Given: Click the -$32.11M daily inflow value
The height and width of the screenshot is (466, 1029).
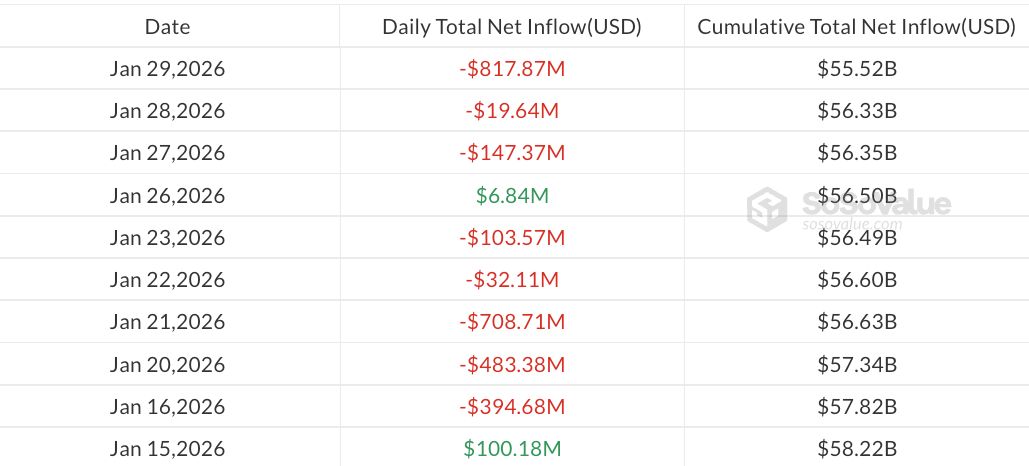Looking at the screenshot, I should point(512,280).
